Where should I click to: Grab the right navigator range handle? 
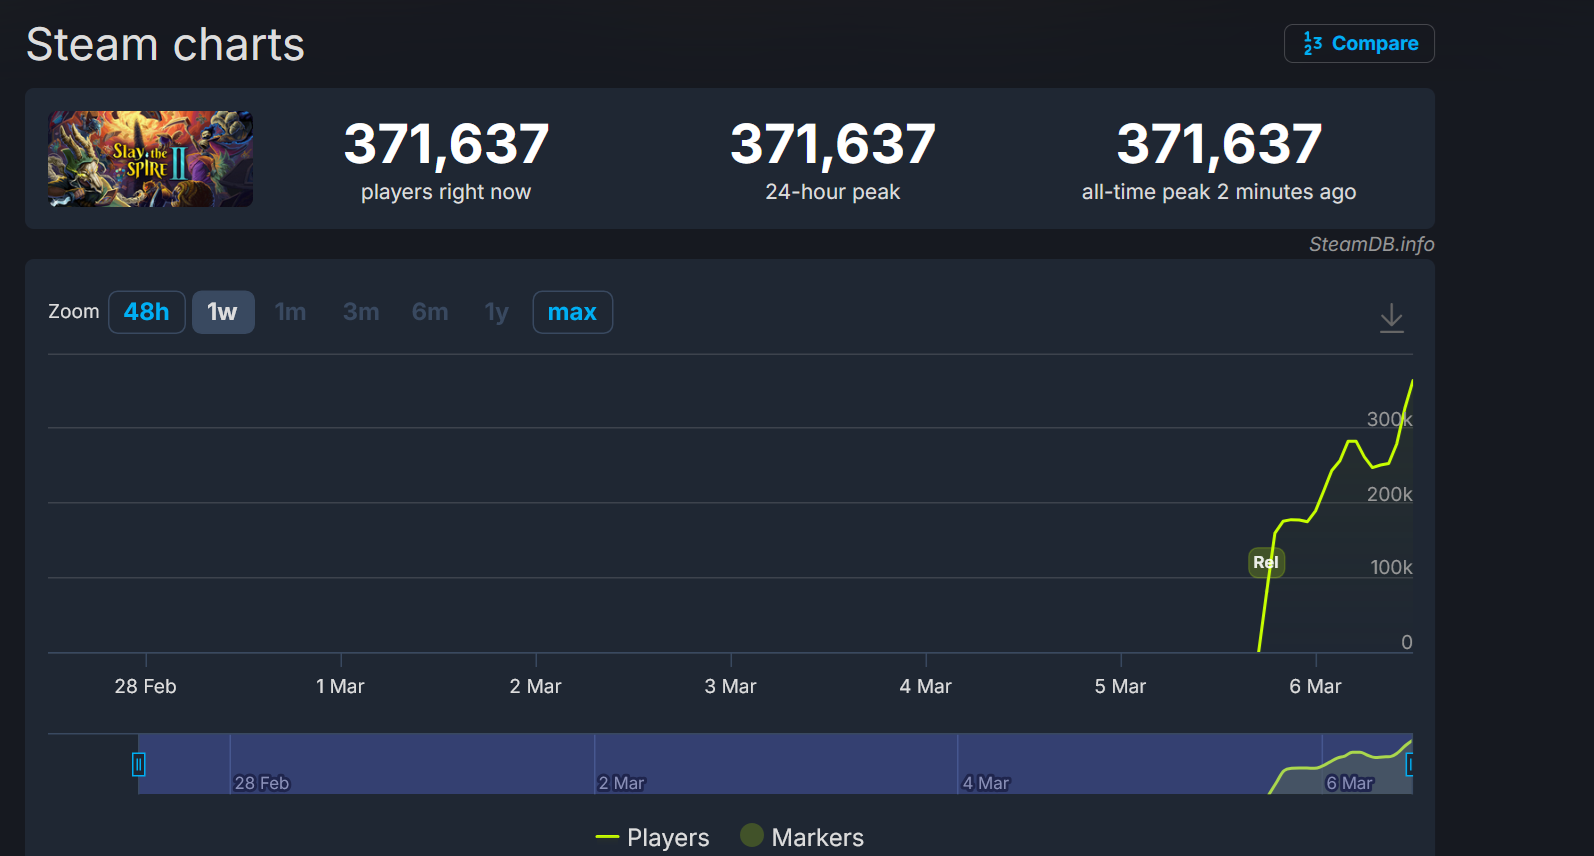(x=1409, y=764)
